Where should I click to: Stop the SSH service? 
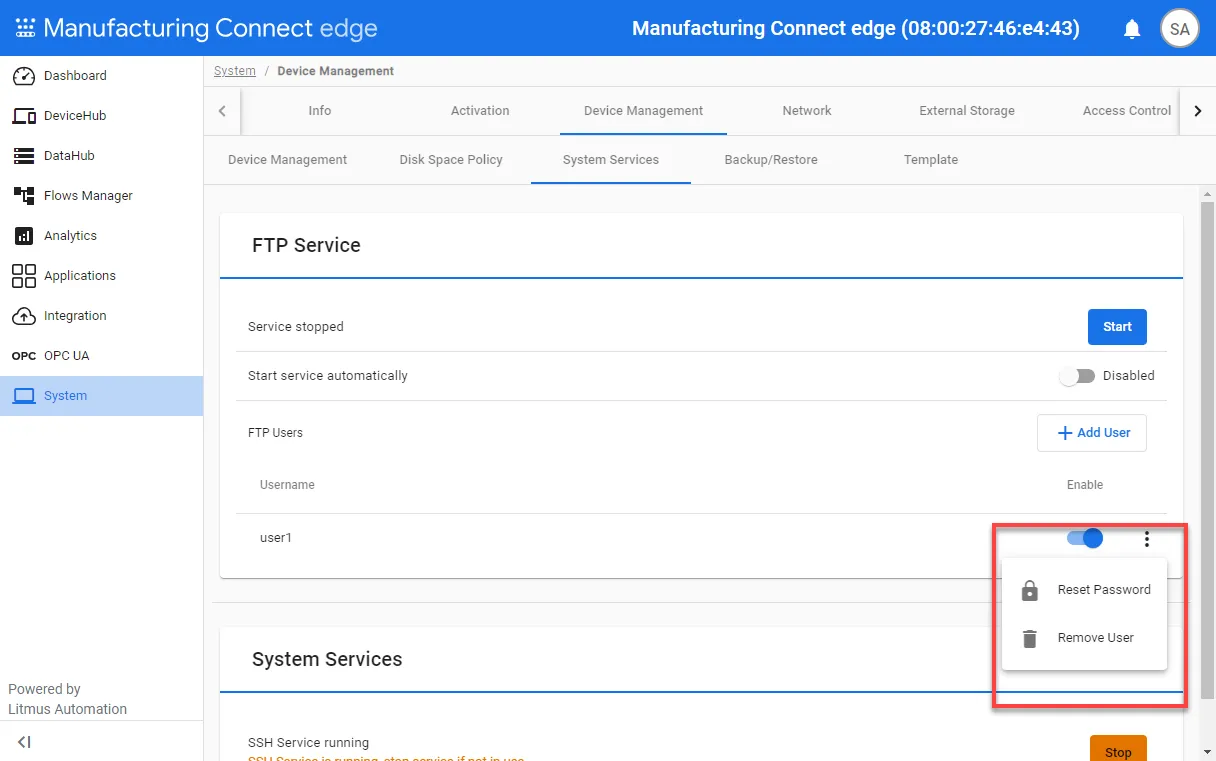pyautogui.click(x=1118, y=750)
